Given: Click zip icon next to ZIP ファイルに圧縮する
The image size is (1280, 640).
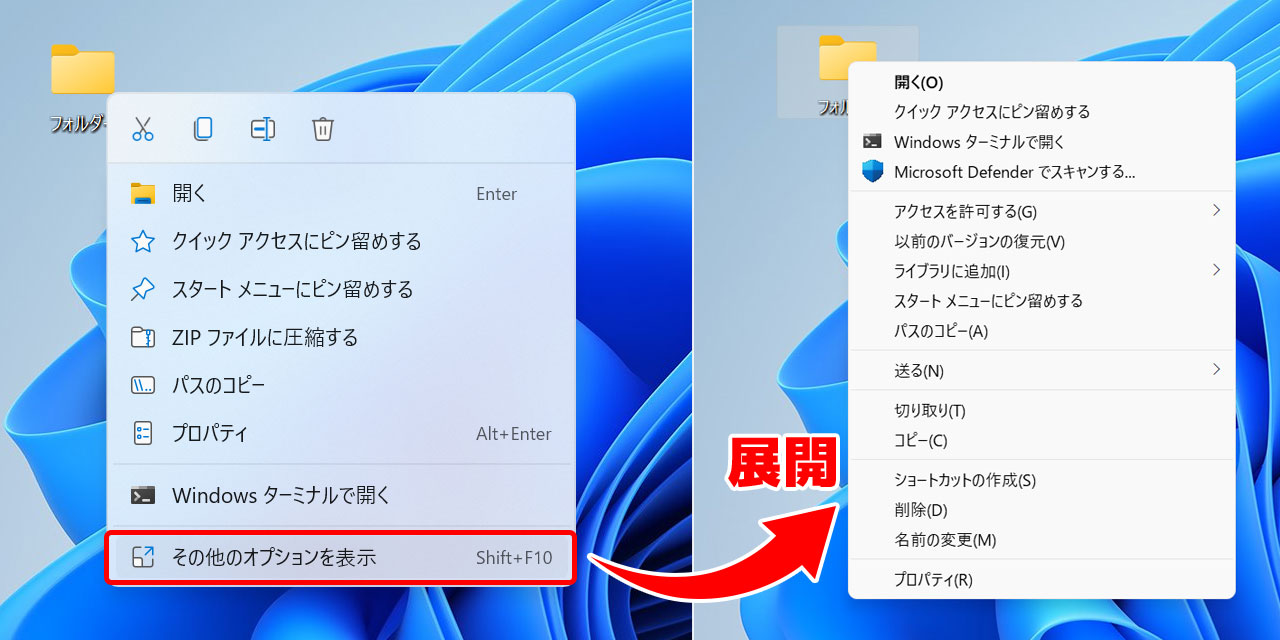Looking at the screenshot, I should click(x=143, y=338).
